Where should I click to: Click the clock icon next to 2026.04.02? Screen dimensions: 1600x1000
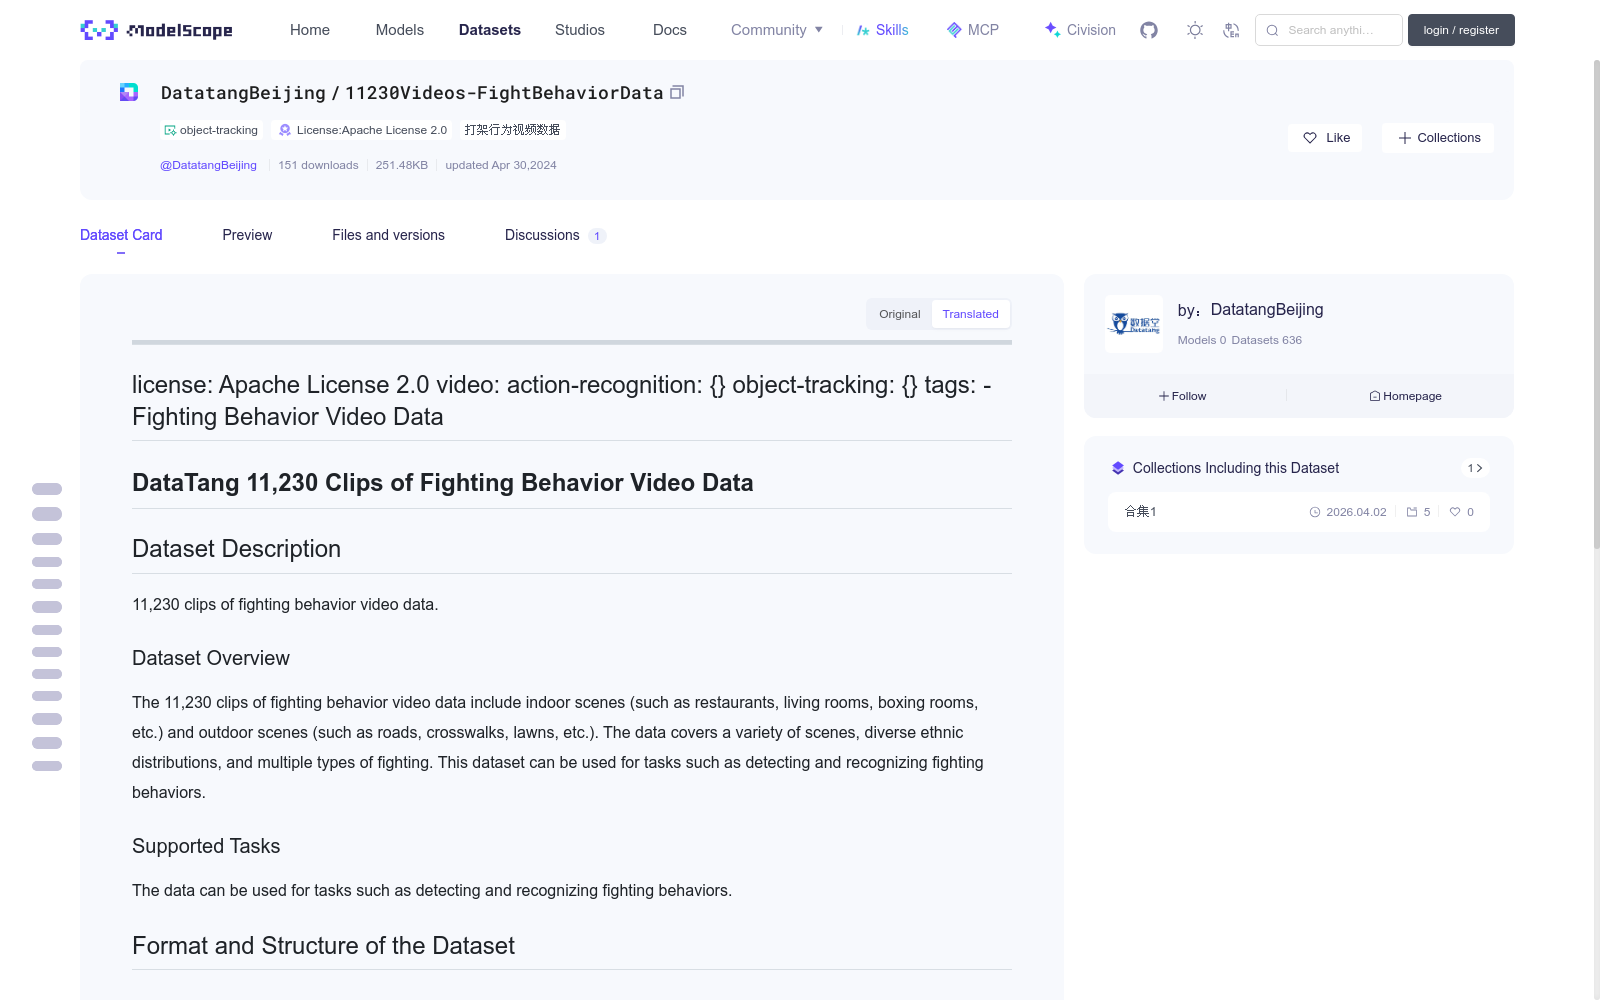[x=1315, y=512]
